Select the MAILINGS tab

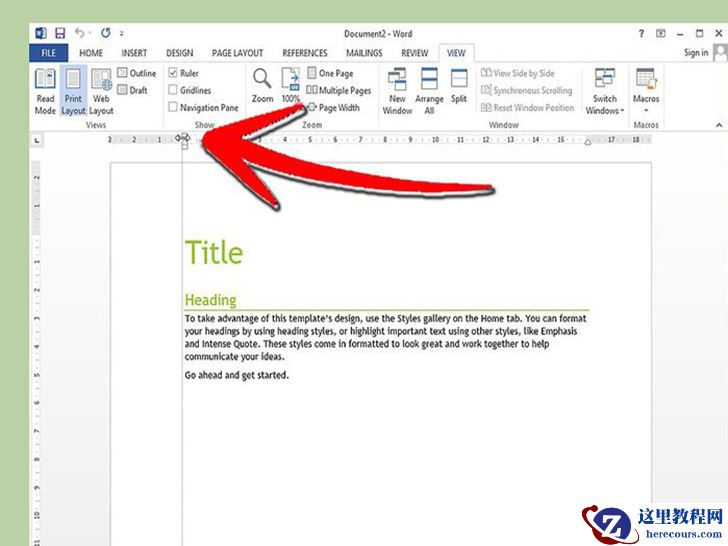tap(364, 53)
